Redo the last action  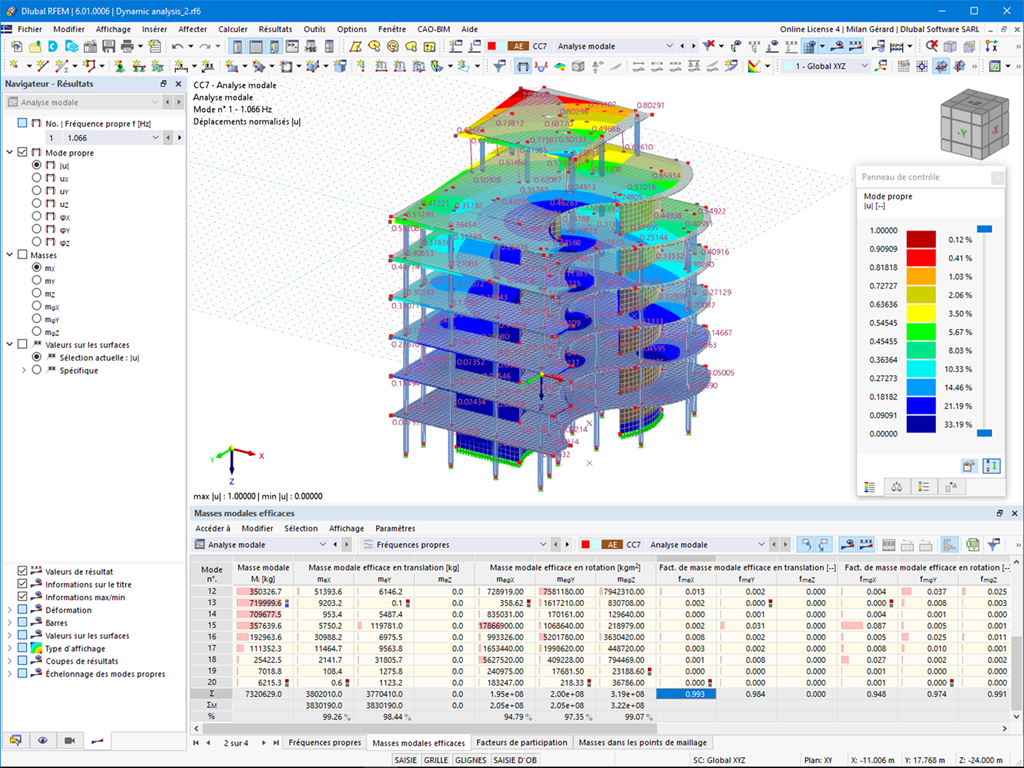coord(205,46)
